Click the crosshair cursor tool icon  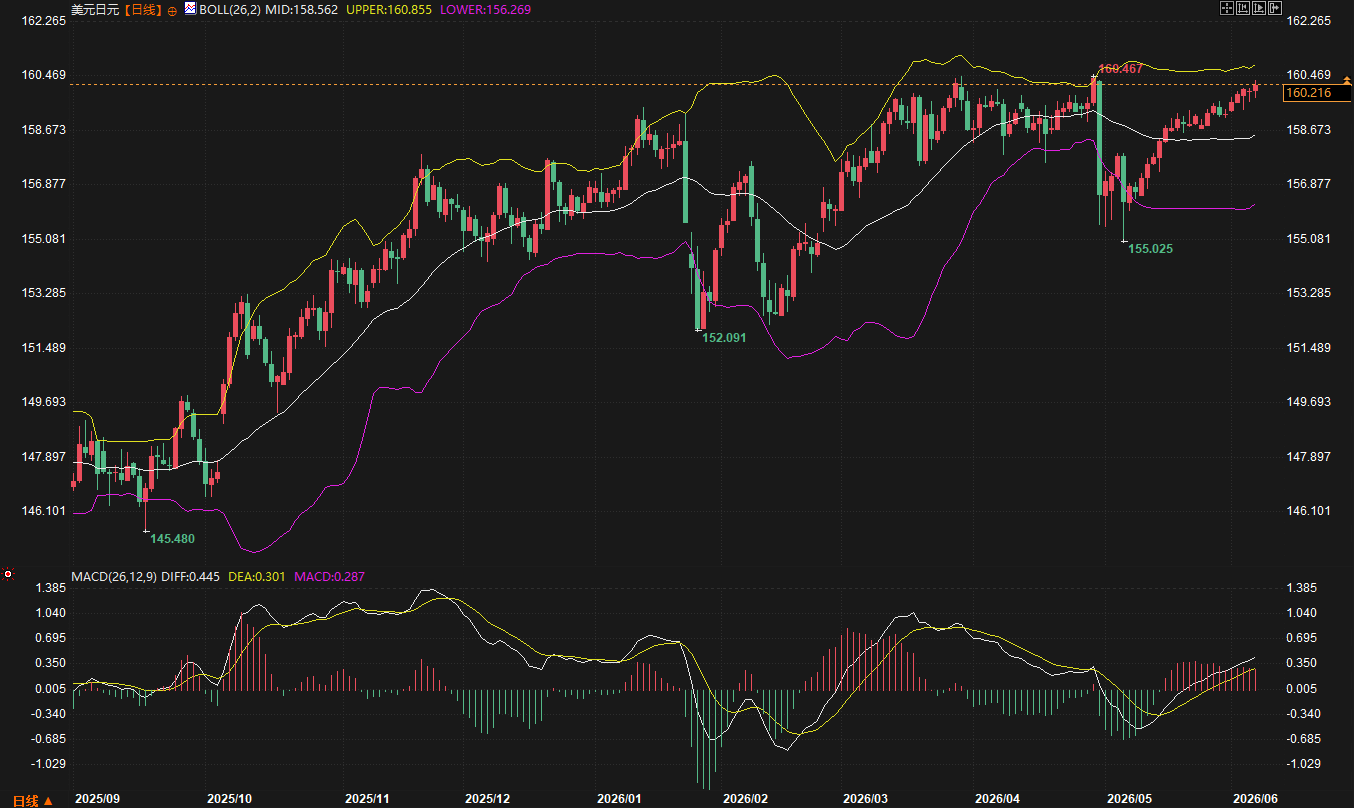point(1227,8)
